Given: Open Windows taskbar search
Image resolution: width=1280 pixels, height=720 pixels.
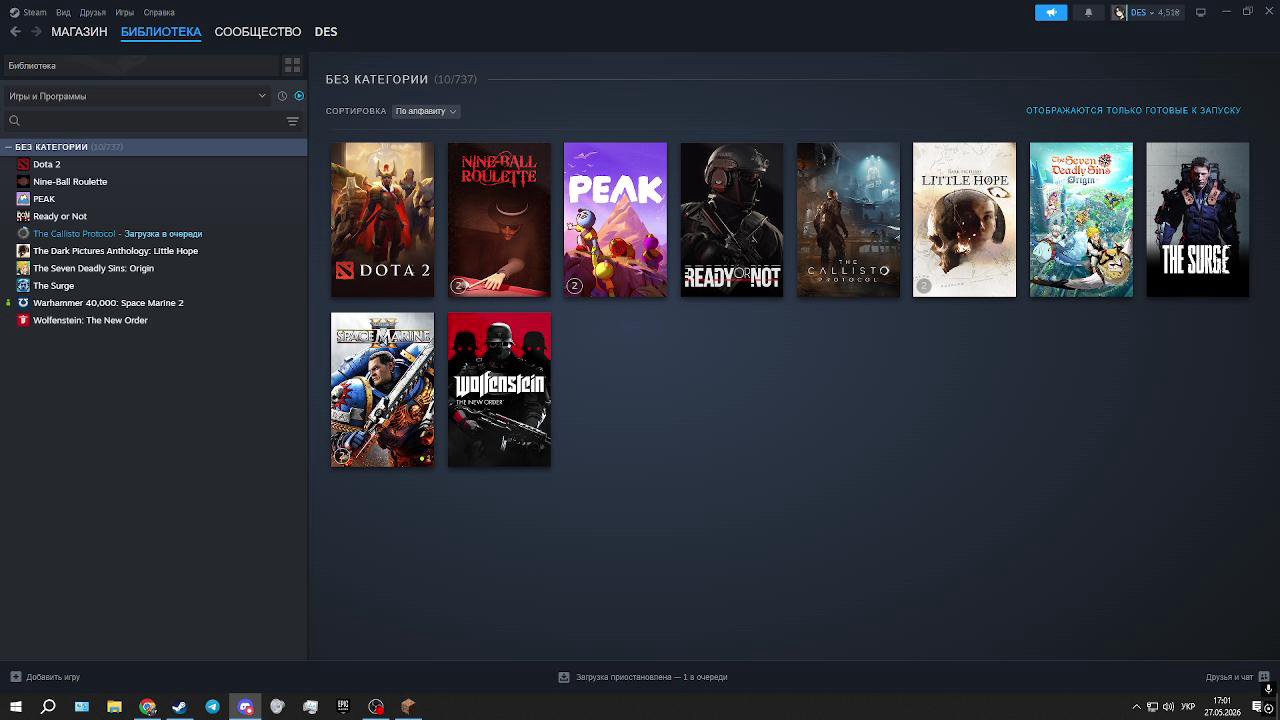Looking at the screenshot, I should [x=48, y=707].
